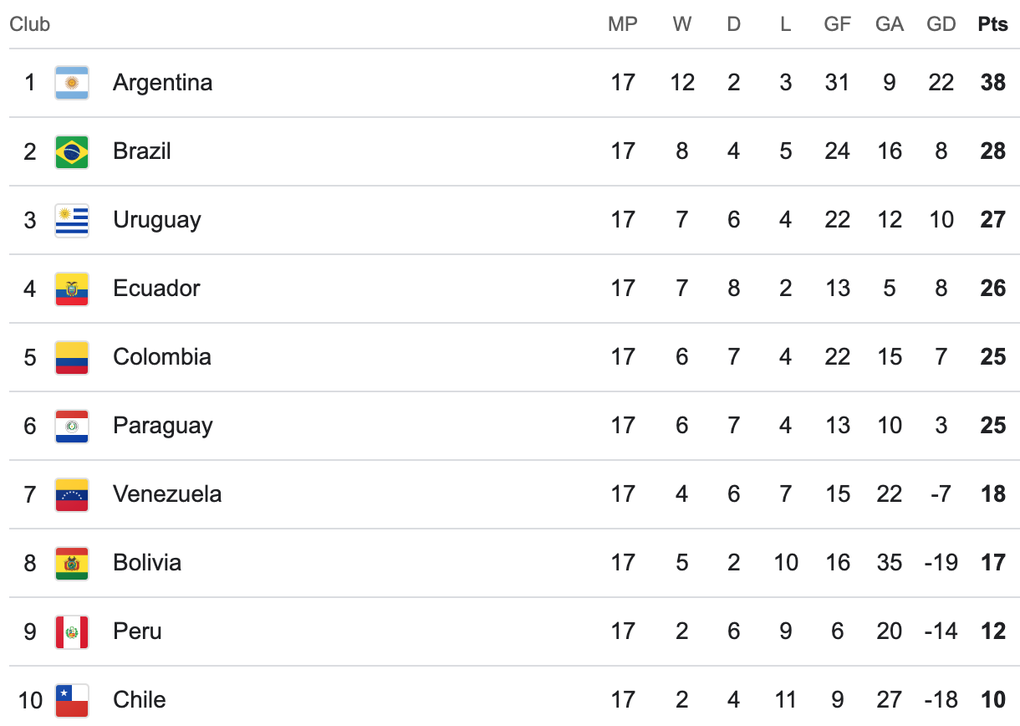Open the Argentina team link
The image size is (1020, 726).
(162, 83)
